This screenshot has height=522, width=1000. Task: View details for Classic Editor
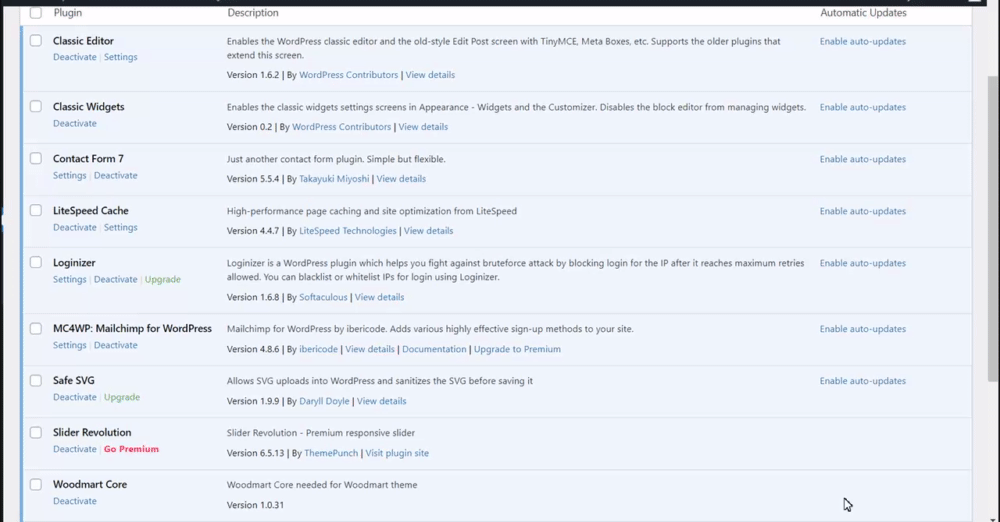point(430,75)
